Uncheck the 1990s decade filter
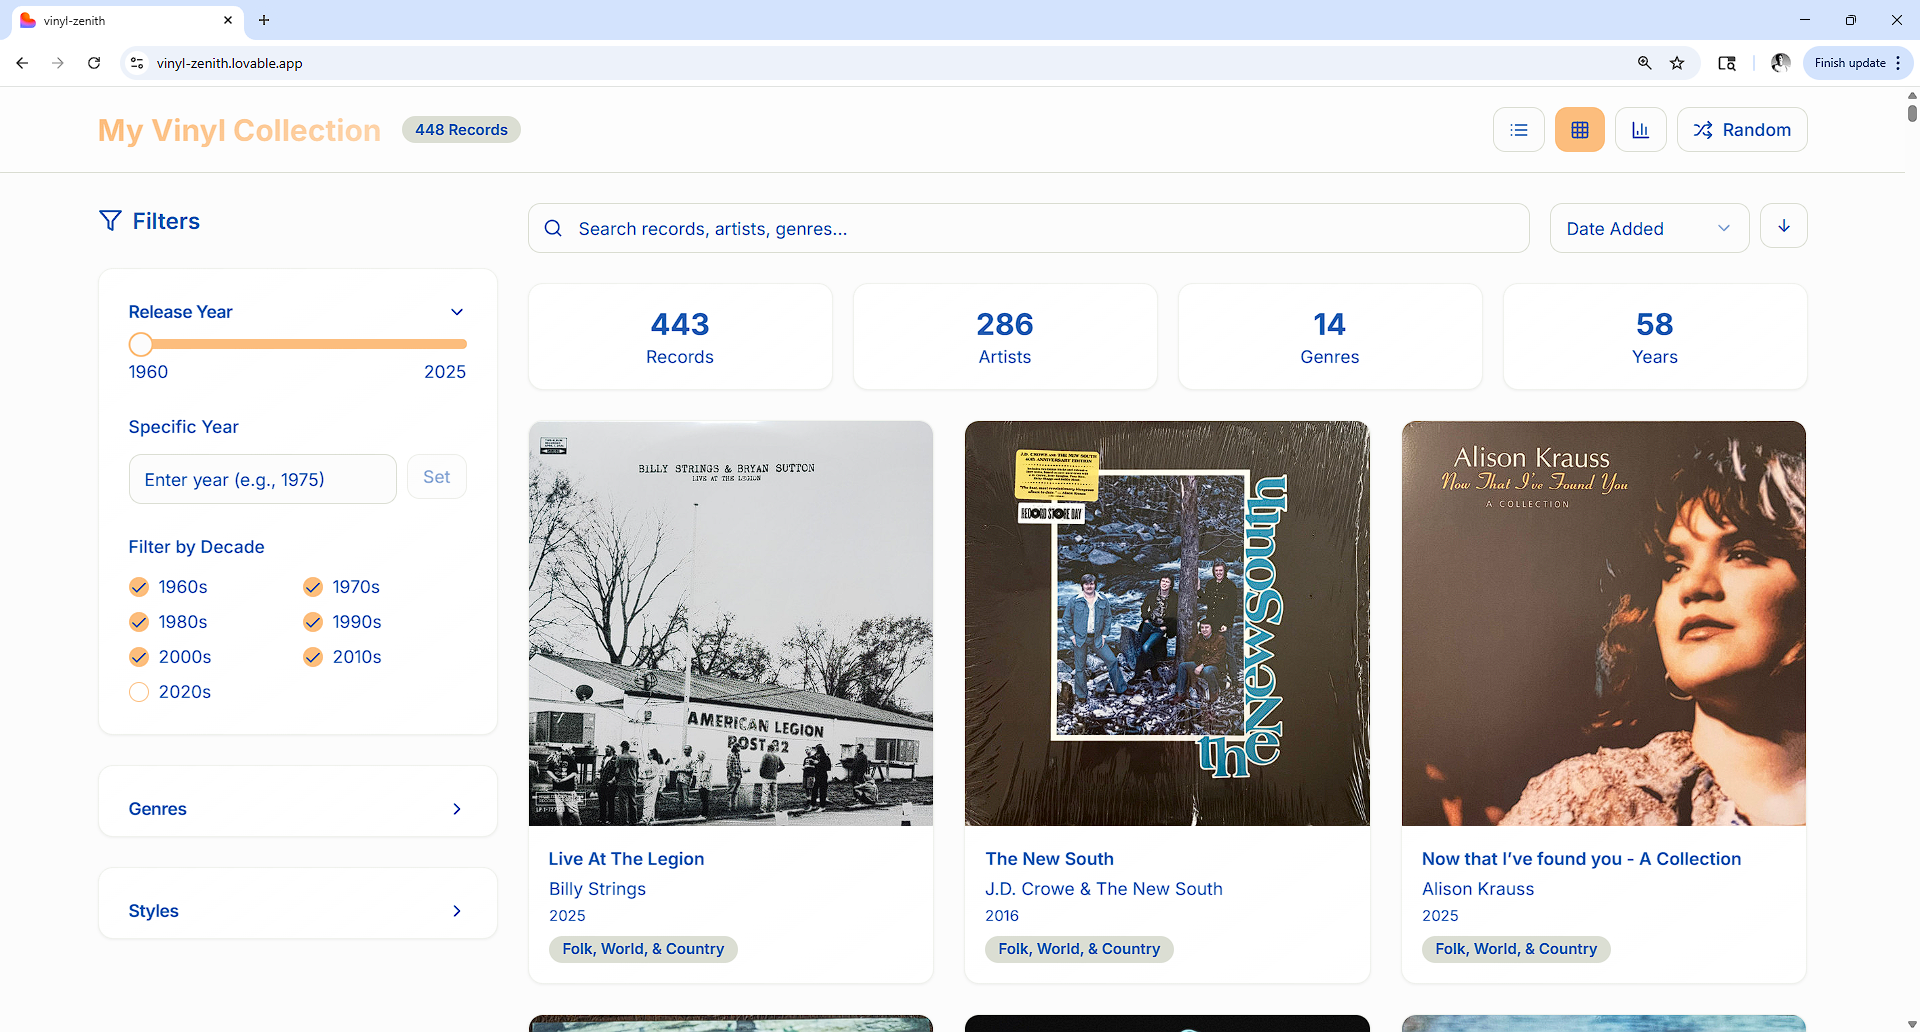1920x1032 pixels. click(x=313, y=622)
